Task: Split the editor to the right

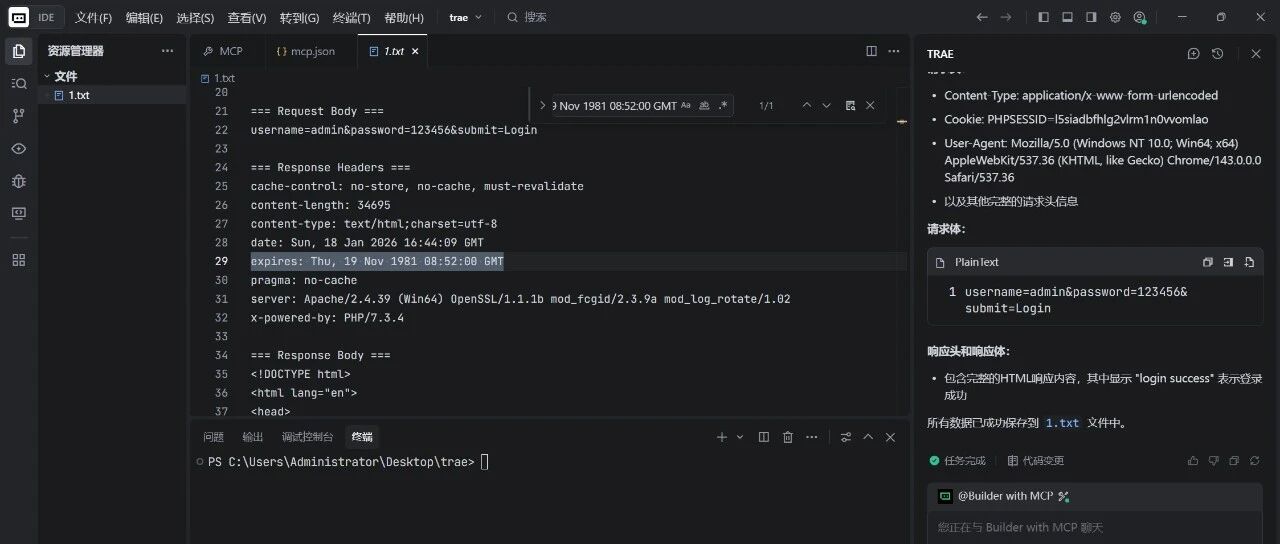Action: 871,51
